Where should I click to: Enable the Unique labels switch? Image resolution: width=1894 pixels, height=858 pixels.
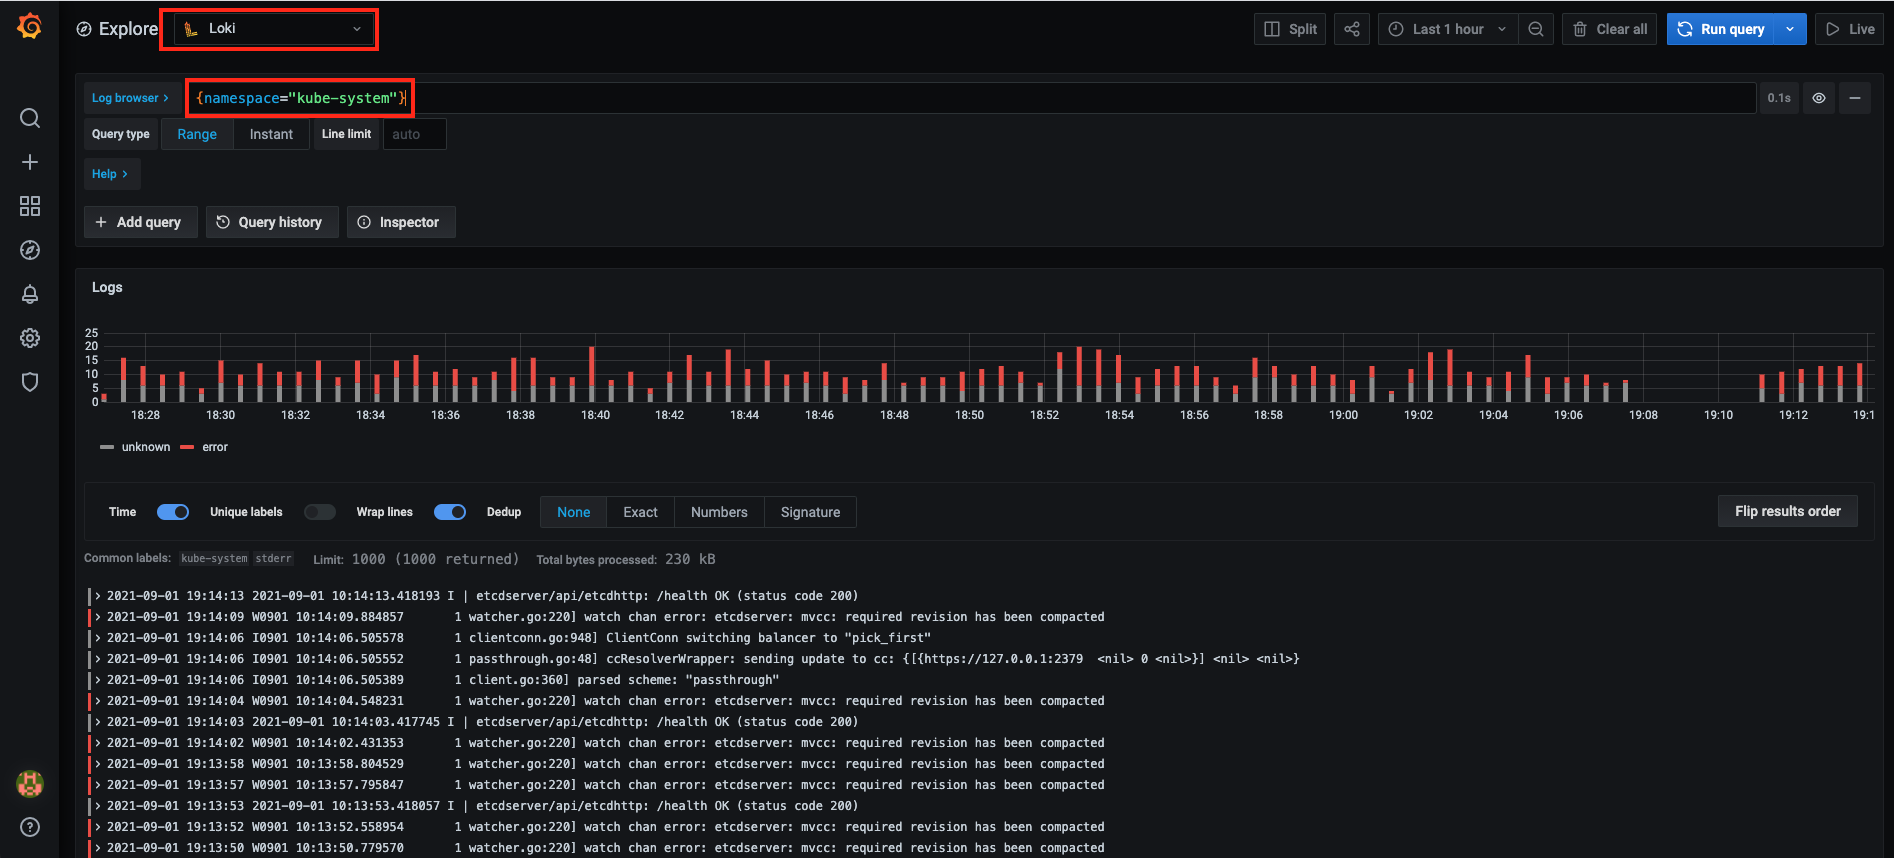click(320, 512)
